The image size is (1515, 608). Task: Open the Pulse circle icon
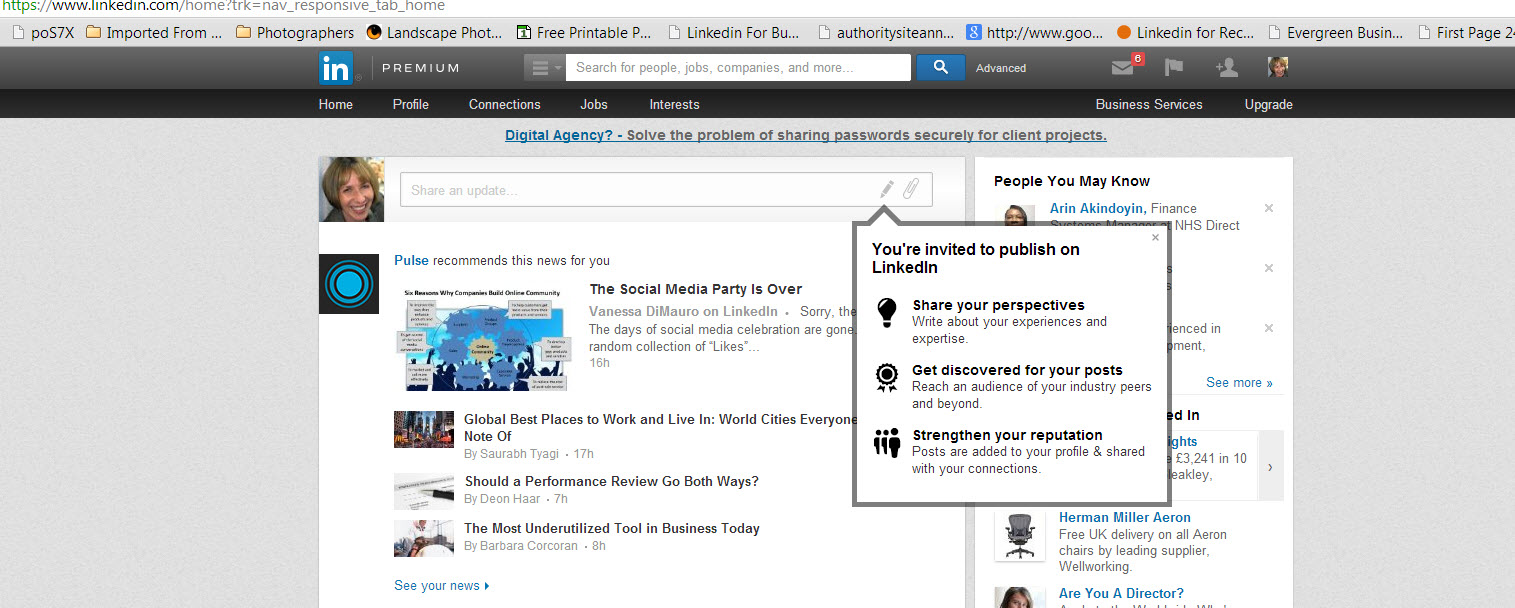tap(349, 283)
